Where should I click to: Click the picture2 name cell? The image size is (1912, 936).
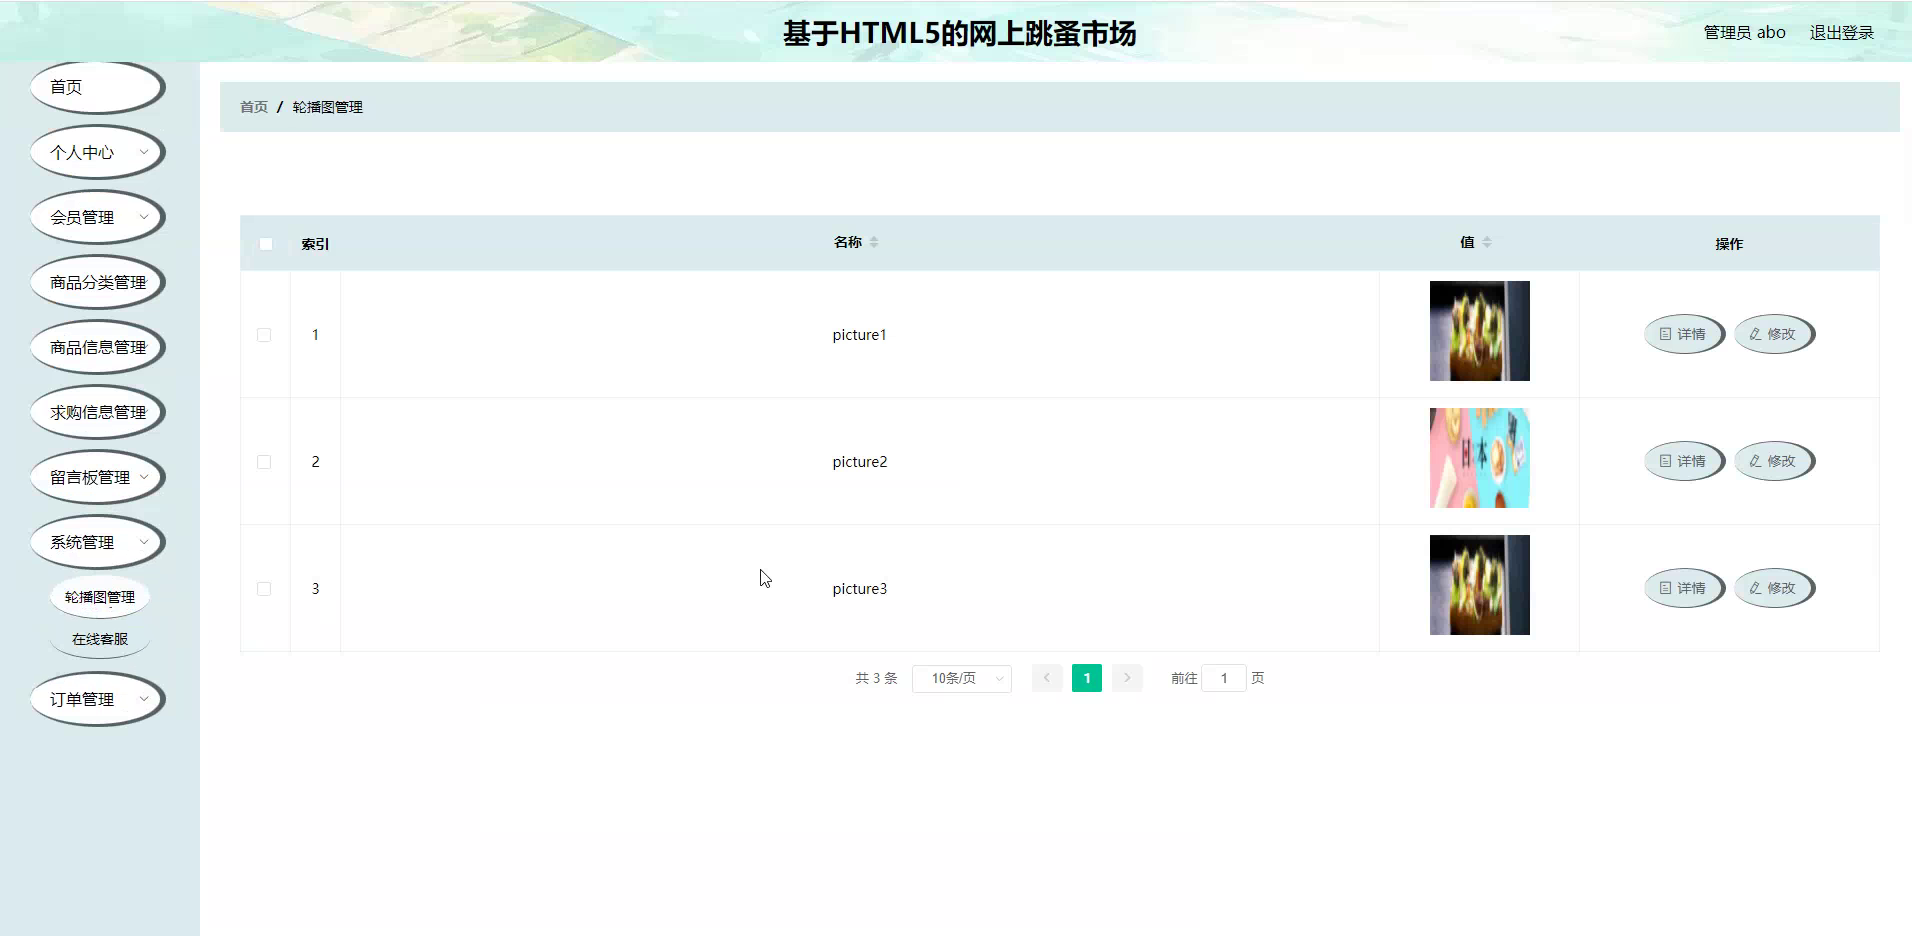[860, 462]
